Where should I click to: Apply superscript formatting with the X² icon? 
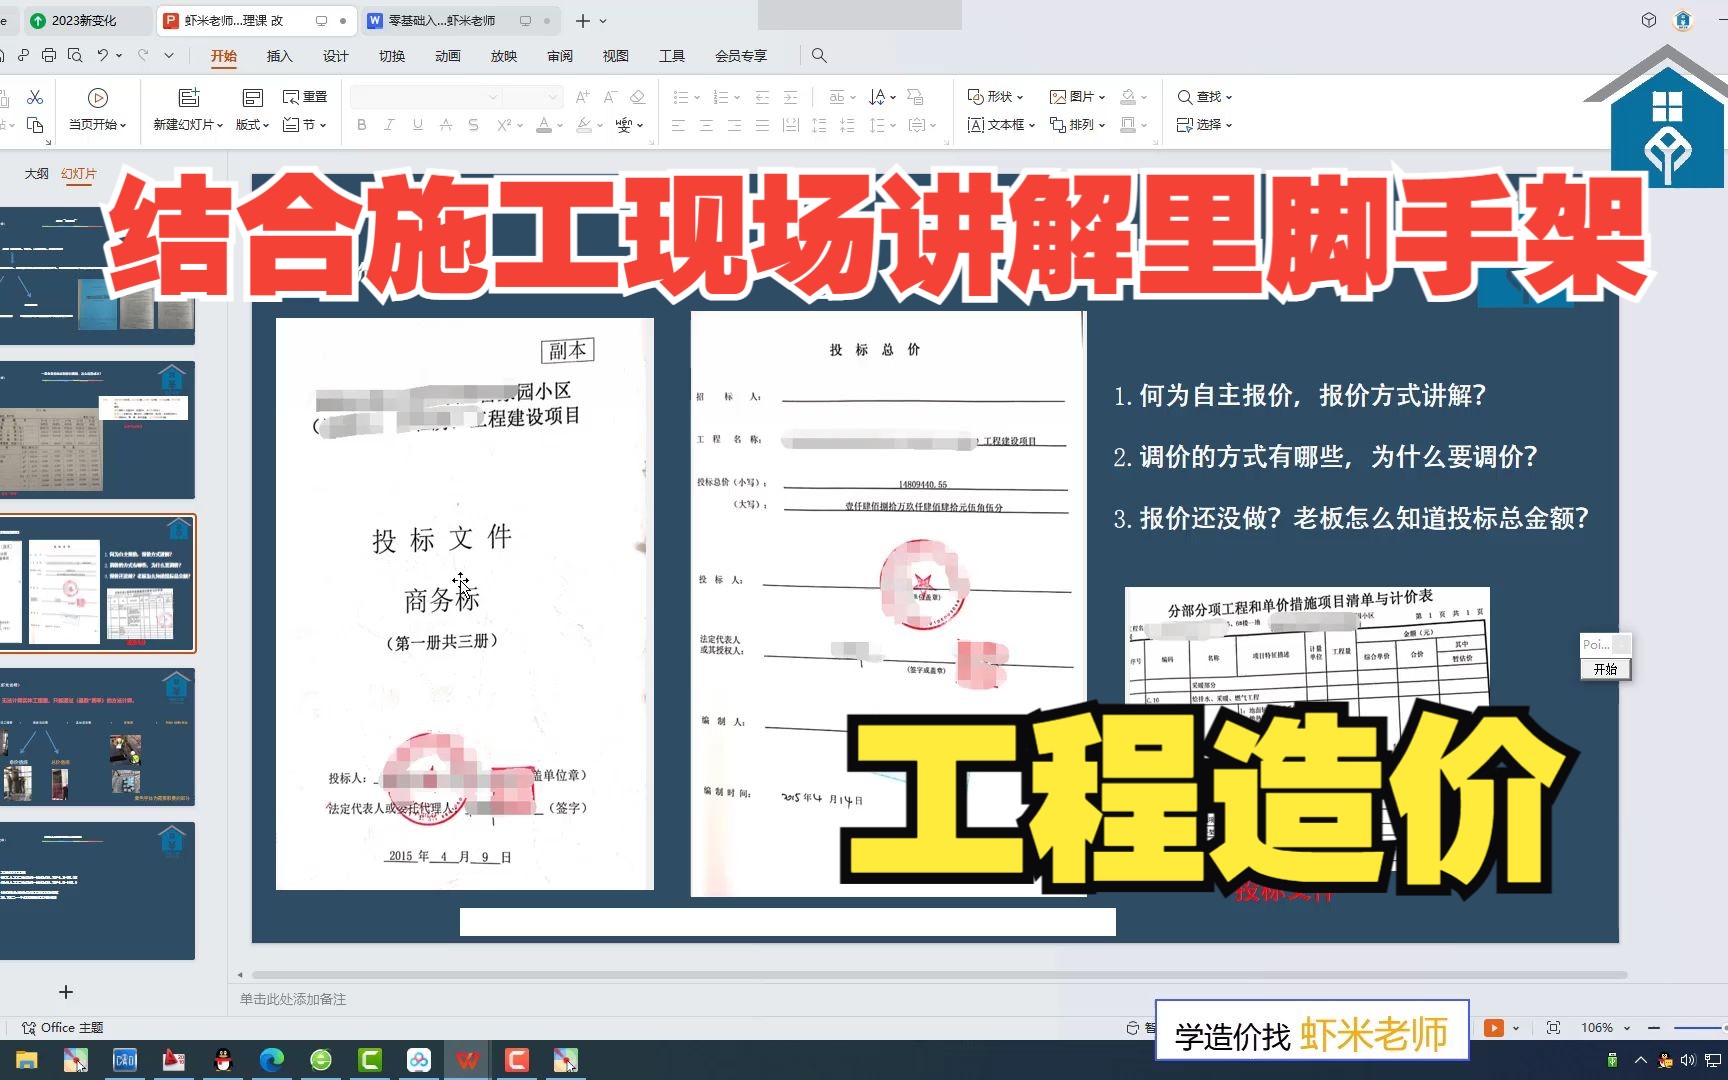(x=504, y=124)
